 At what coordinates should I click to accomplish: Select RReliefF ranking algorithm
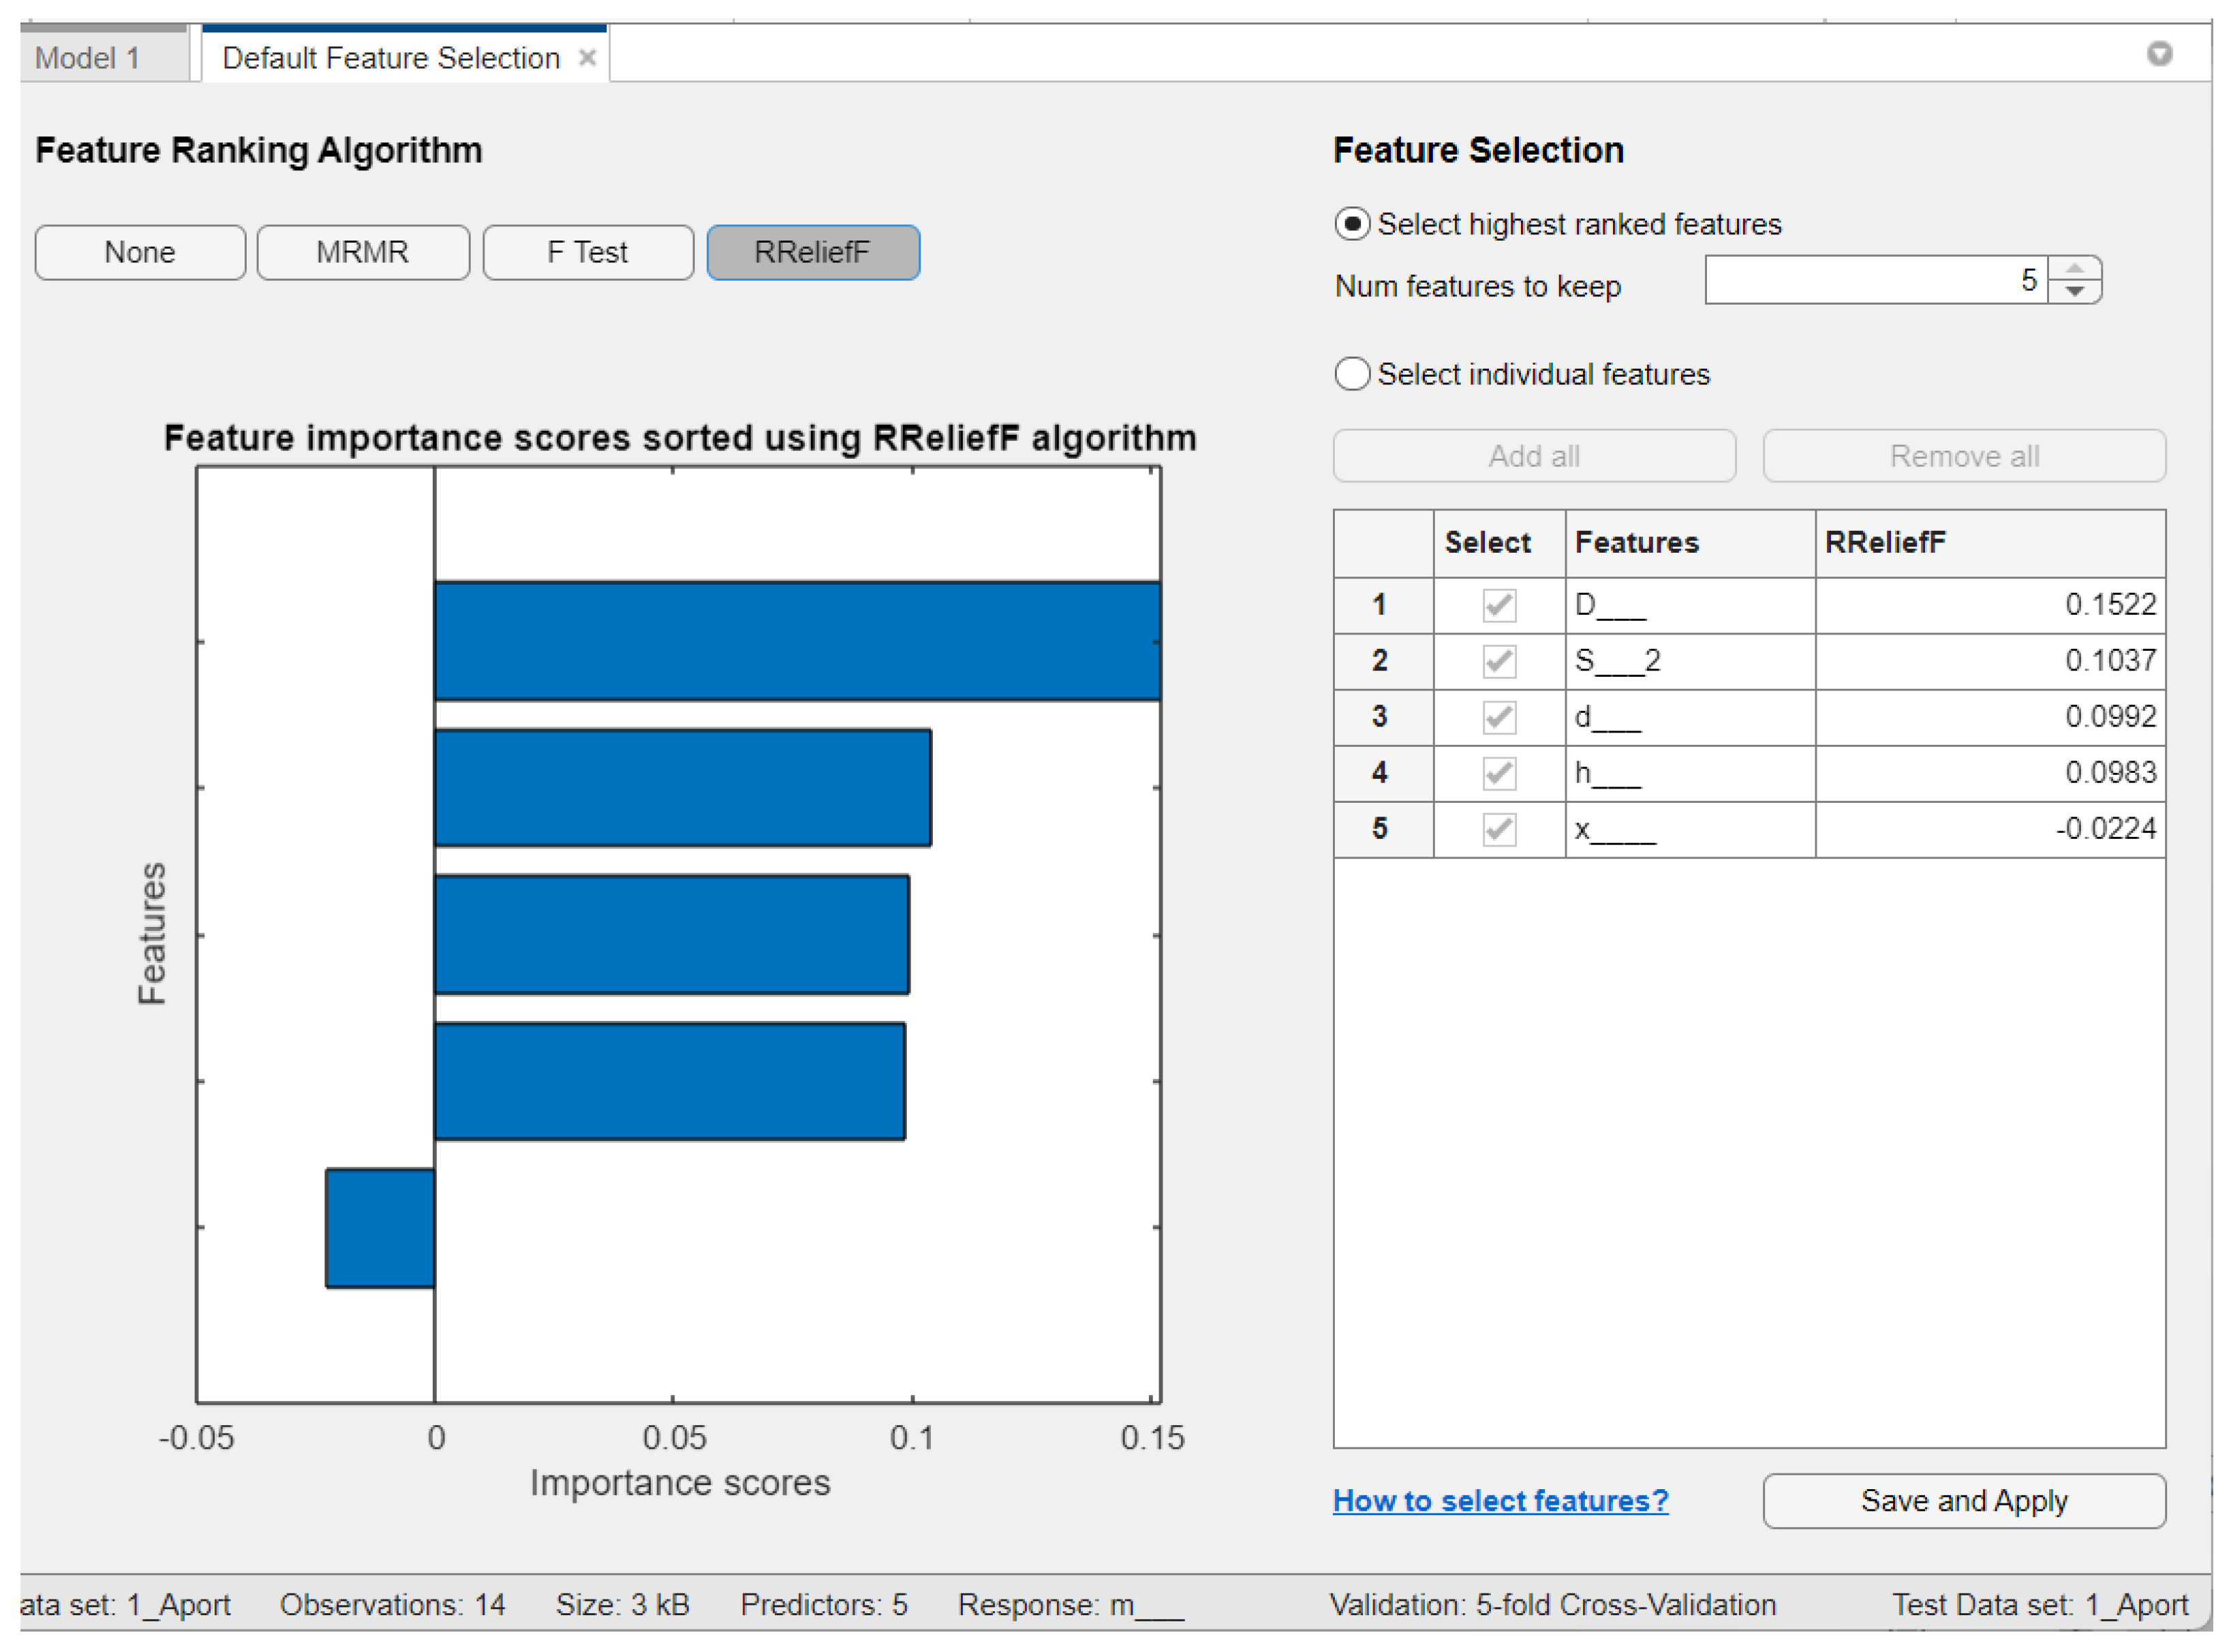813,252
